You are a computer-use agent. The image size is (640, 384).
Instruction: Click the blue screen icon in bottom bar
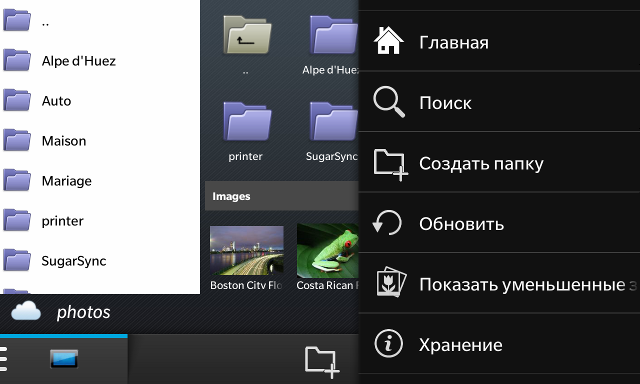(64, 359)
